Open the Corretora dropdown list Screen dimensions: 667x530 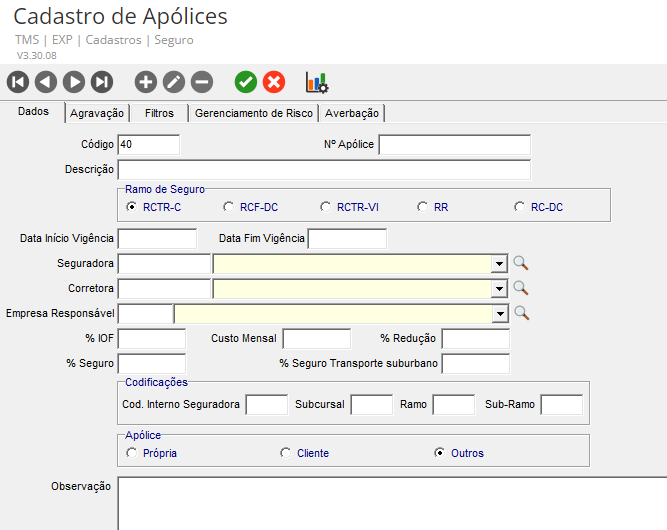coord(498,289)
